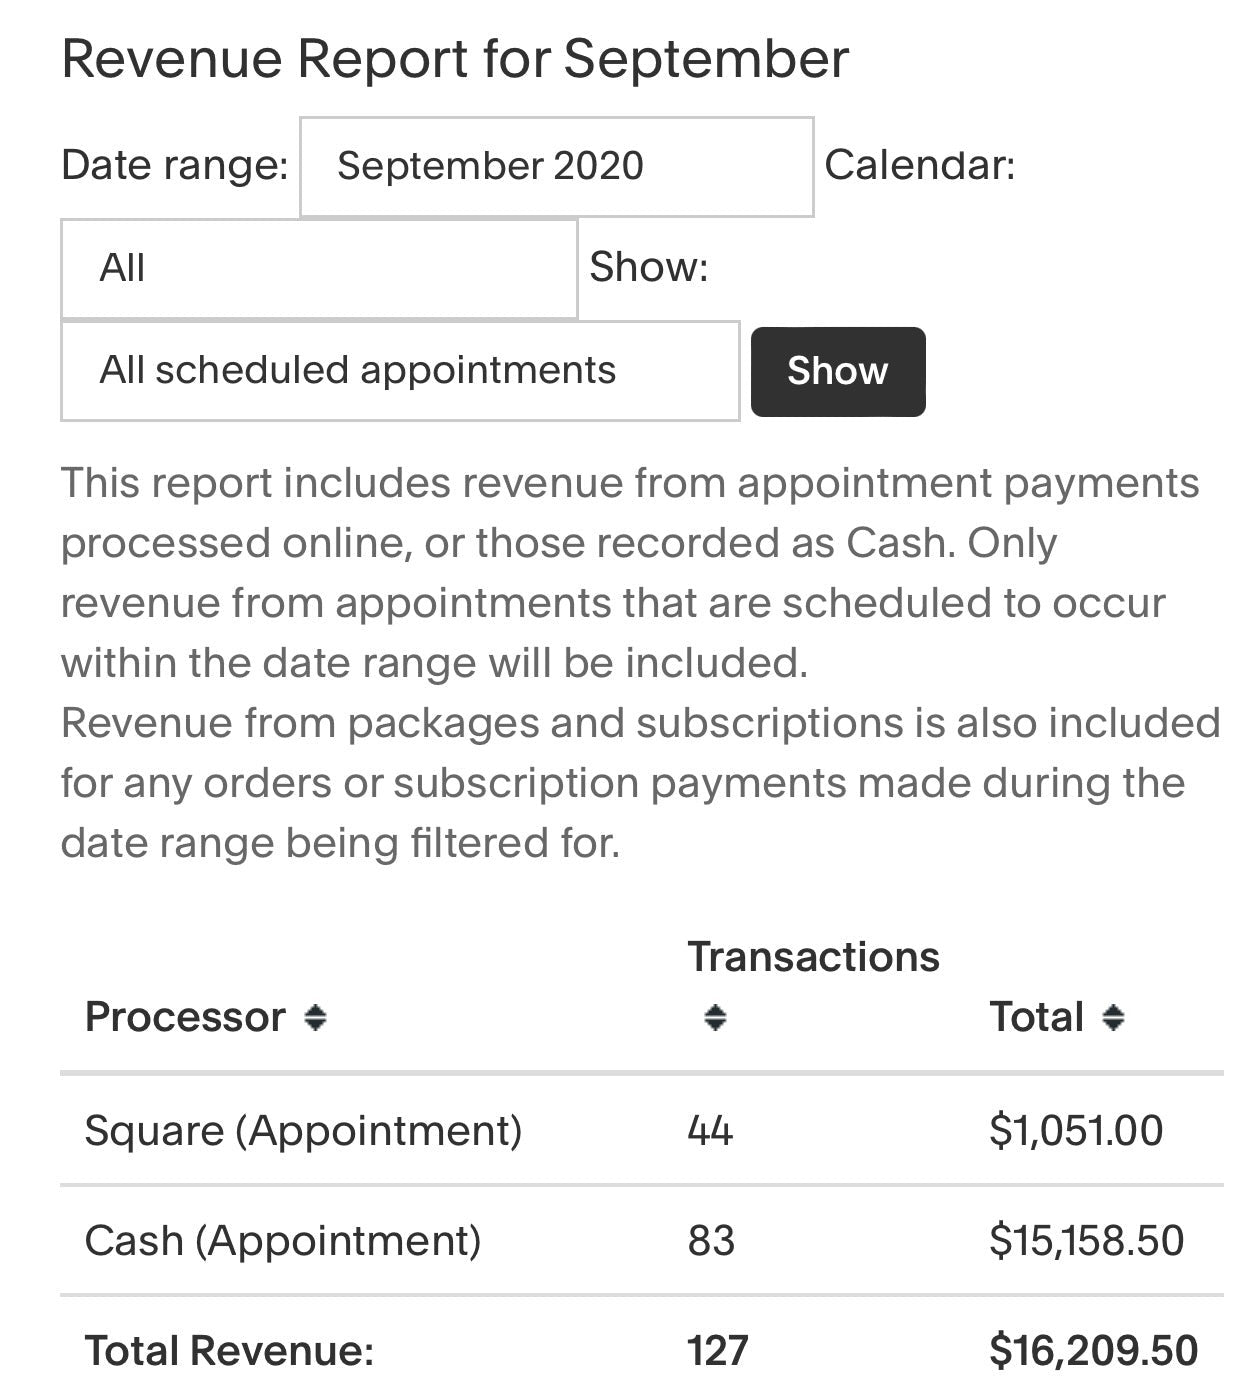Click the Square transaction count 44
Screen dimensions: 1253x1393
[x=710, y=1131]
